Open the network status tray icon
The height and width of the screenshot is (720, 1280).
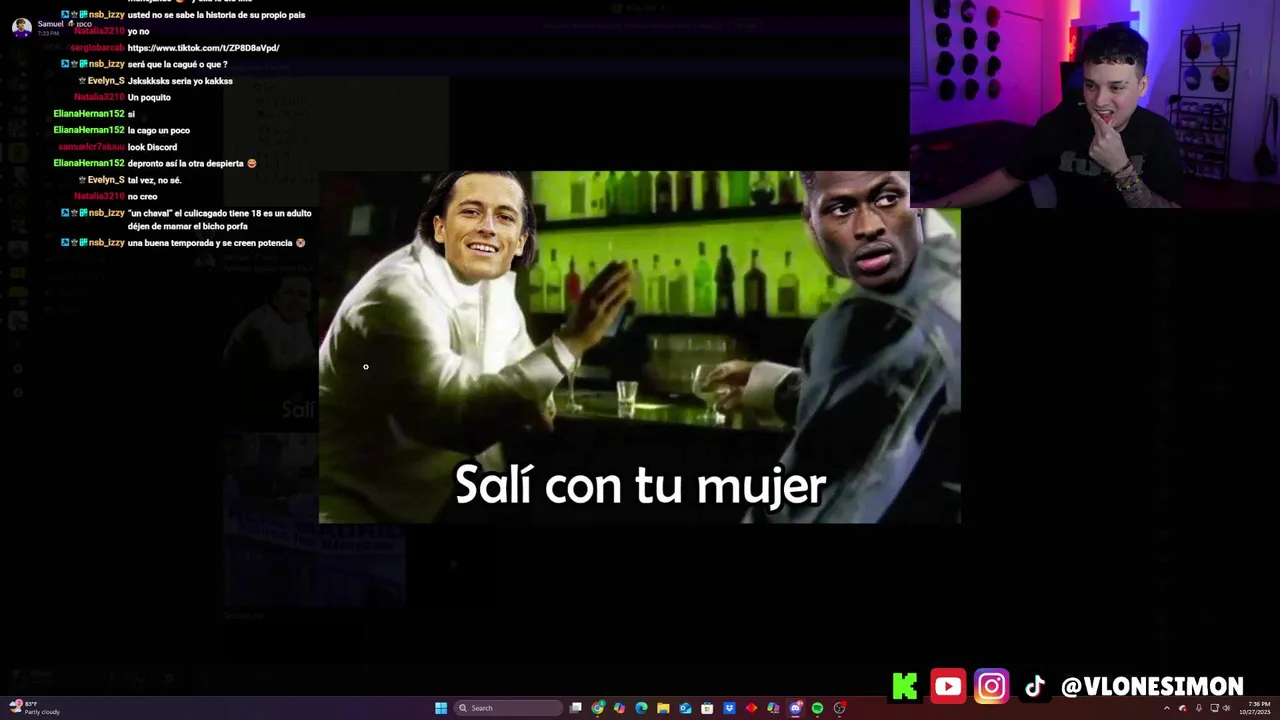[x=1214, y=708]
